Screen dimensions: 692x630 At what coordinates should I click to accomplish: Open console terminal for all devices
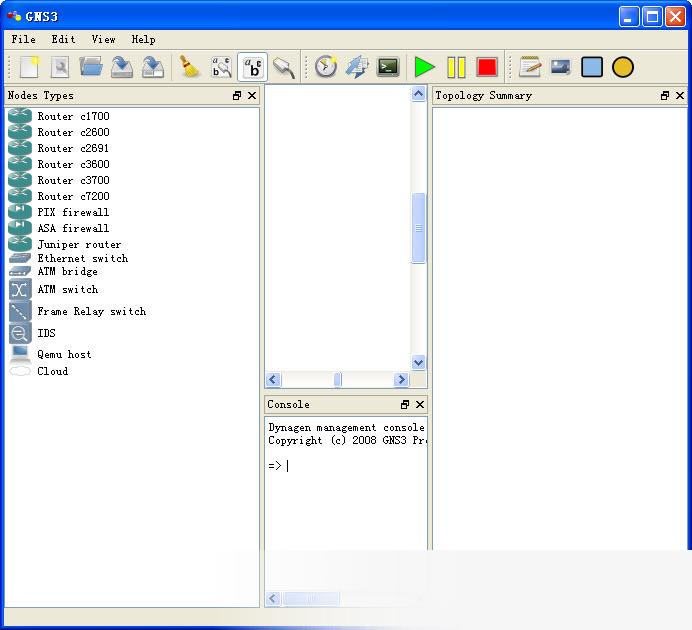click(388, 68)
